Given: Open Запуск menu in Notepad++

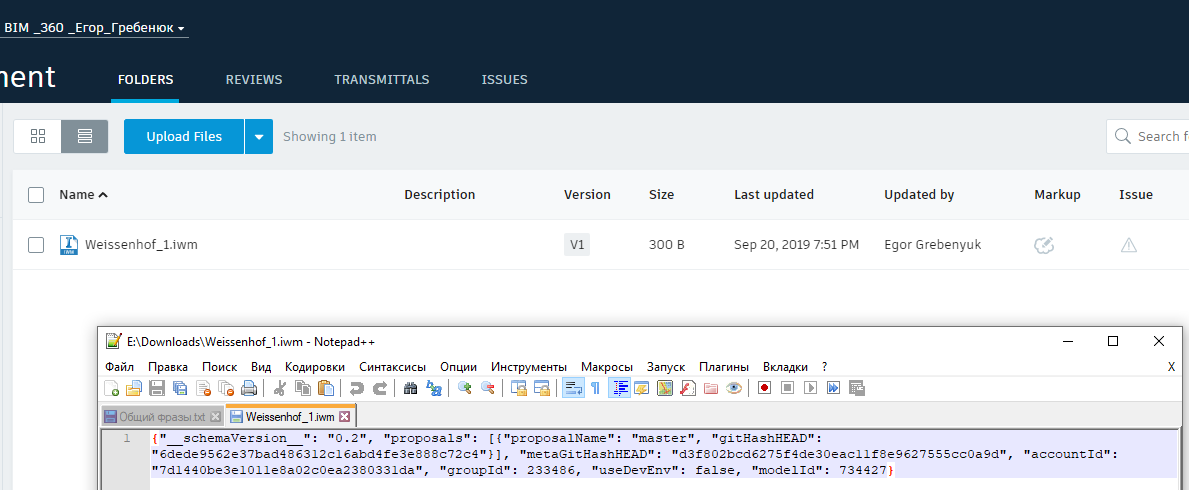Looking at the screenshot, I should point(666,366).
